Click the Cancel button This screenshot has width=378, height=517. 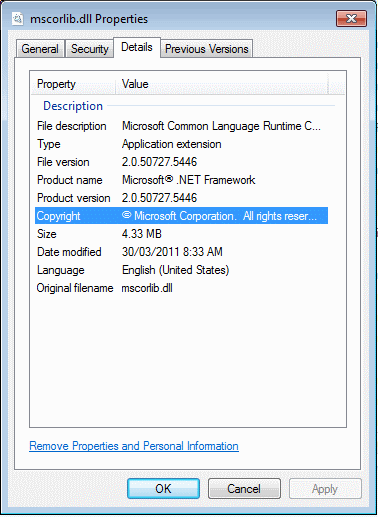(244, 489)
